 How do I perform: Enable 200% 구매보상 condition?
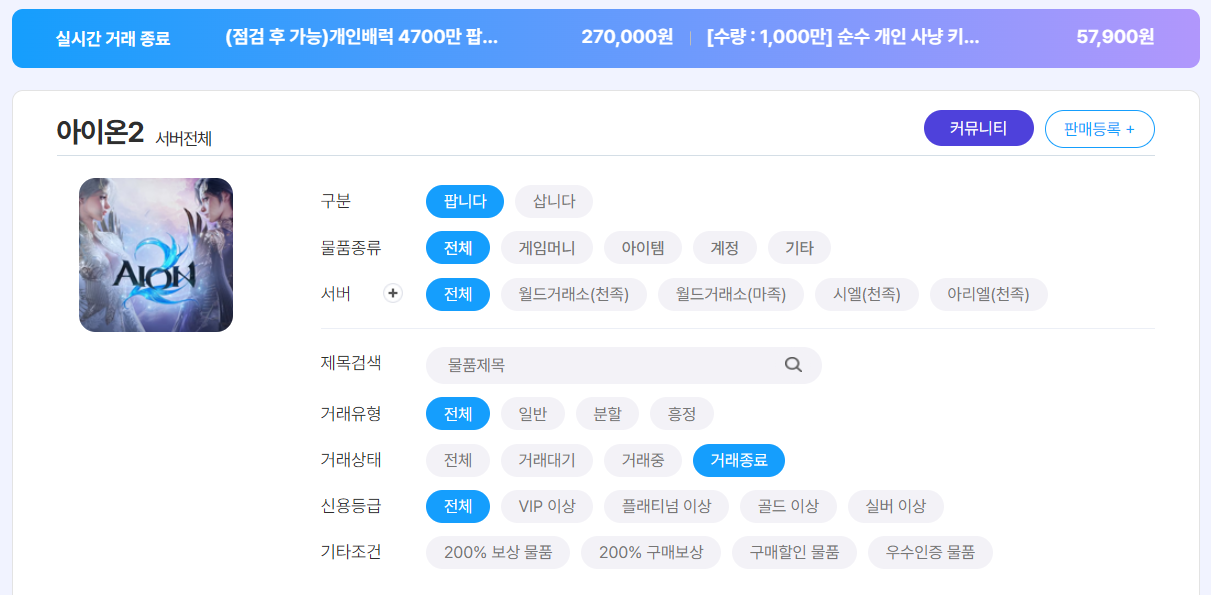tap(651, 552)
